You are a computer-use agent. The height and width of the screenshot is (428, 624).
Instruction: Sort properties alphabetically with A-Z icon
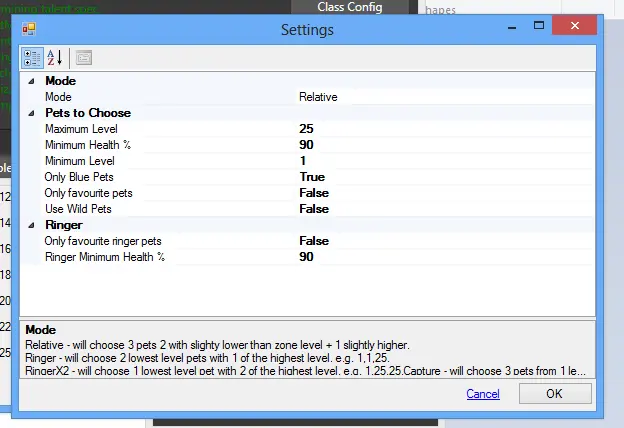pyautogui.click(x=54, y=57)
